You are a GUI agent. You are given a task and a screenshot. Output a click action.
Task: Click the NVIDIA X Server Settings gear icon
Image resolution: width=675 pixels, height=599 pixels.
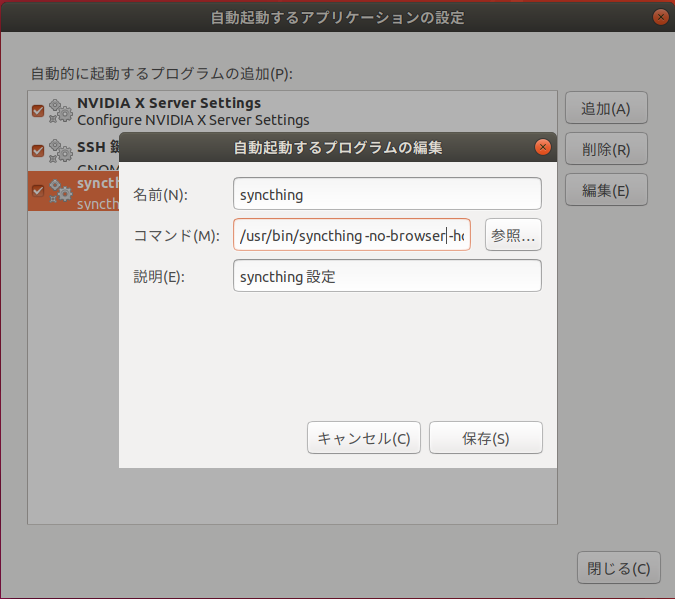point(60,111)
